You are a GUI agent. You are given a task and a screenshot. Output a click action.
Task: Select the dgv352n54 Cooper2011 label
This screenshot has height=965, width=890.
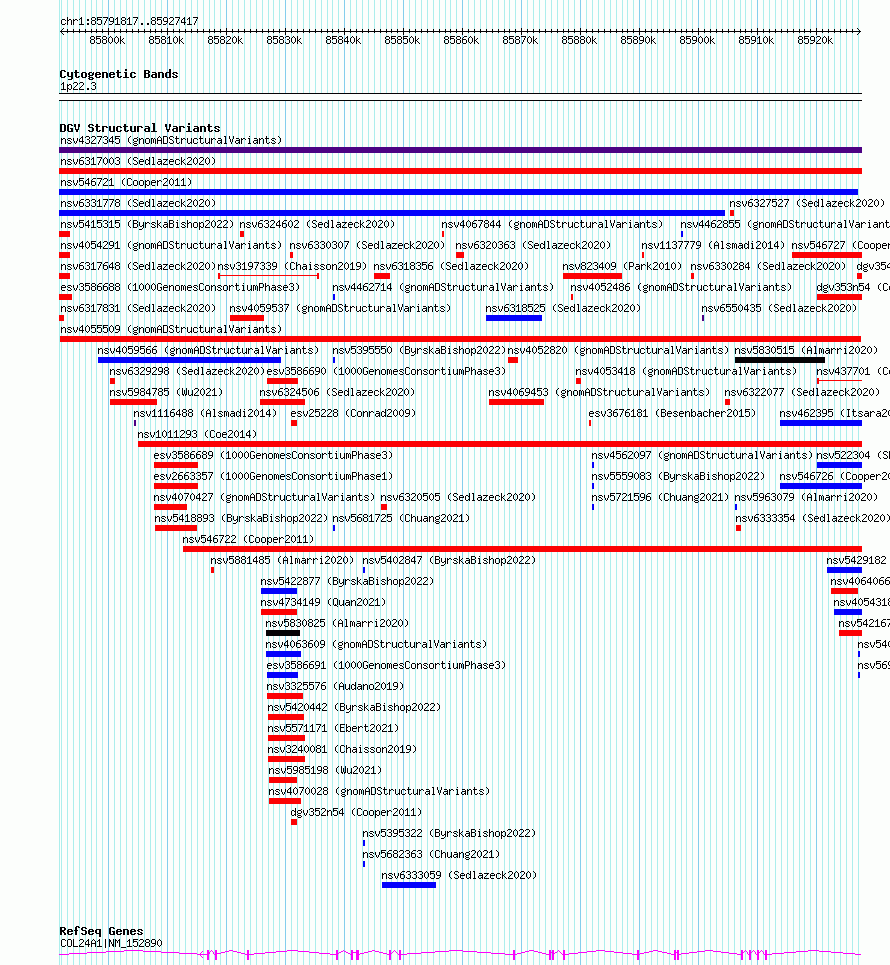click(356, 811)
